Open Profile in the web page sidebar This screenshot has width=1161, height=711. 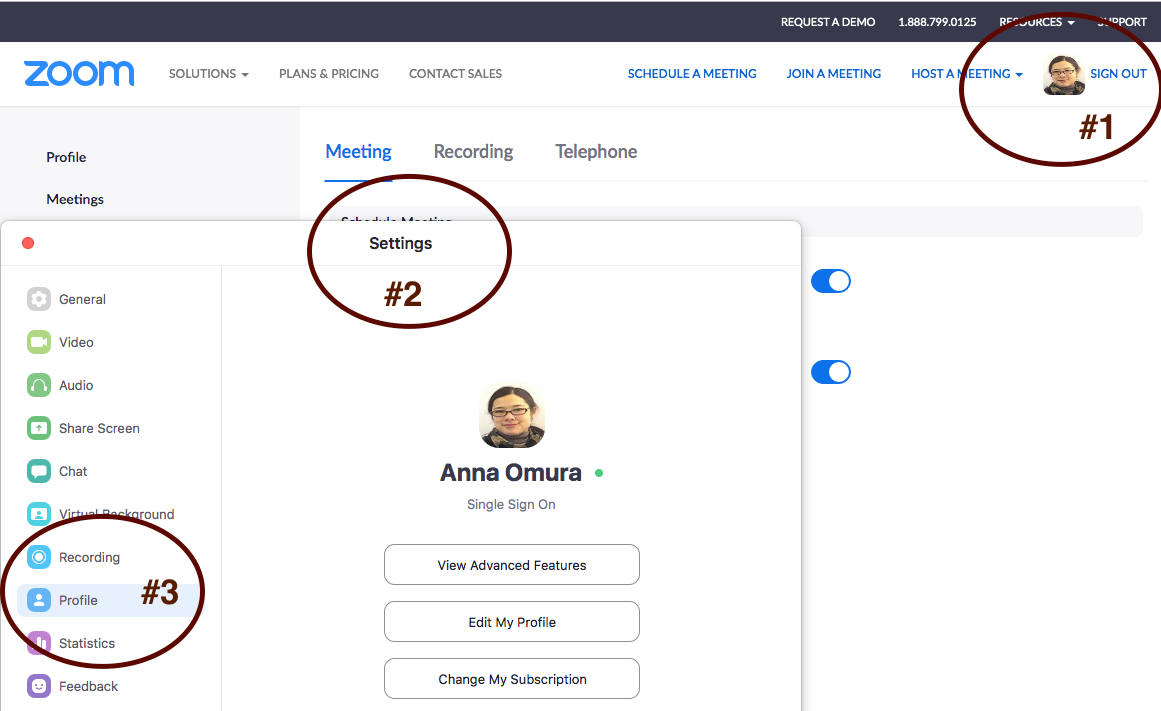tap(66, 157)
